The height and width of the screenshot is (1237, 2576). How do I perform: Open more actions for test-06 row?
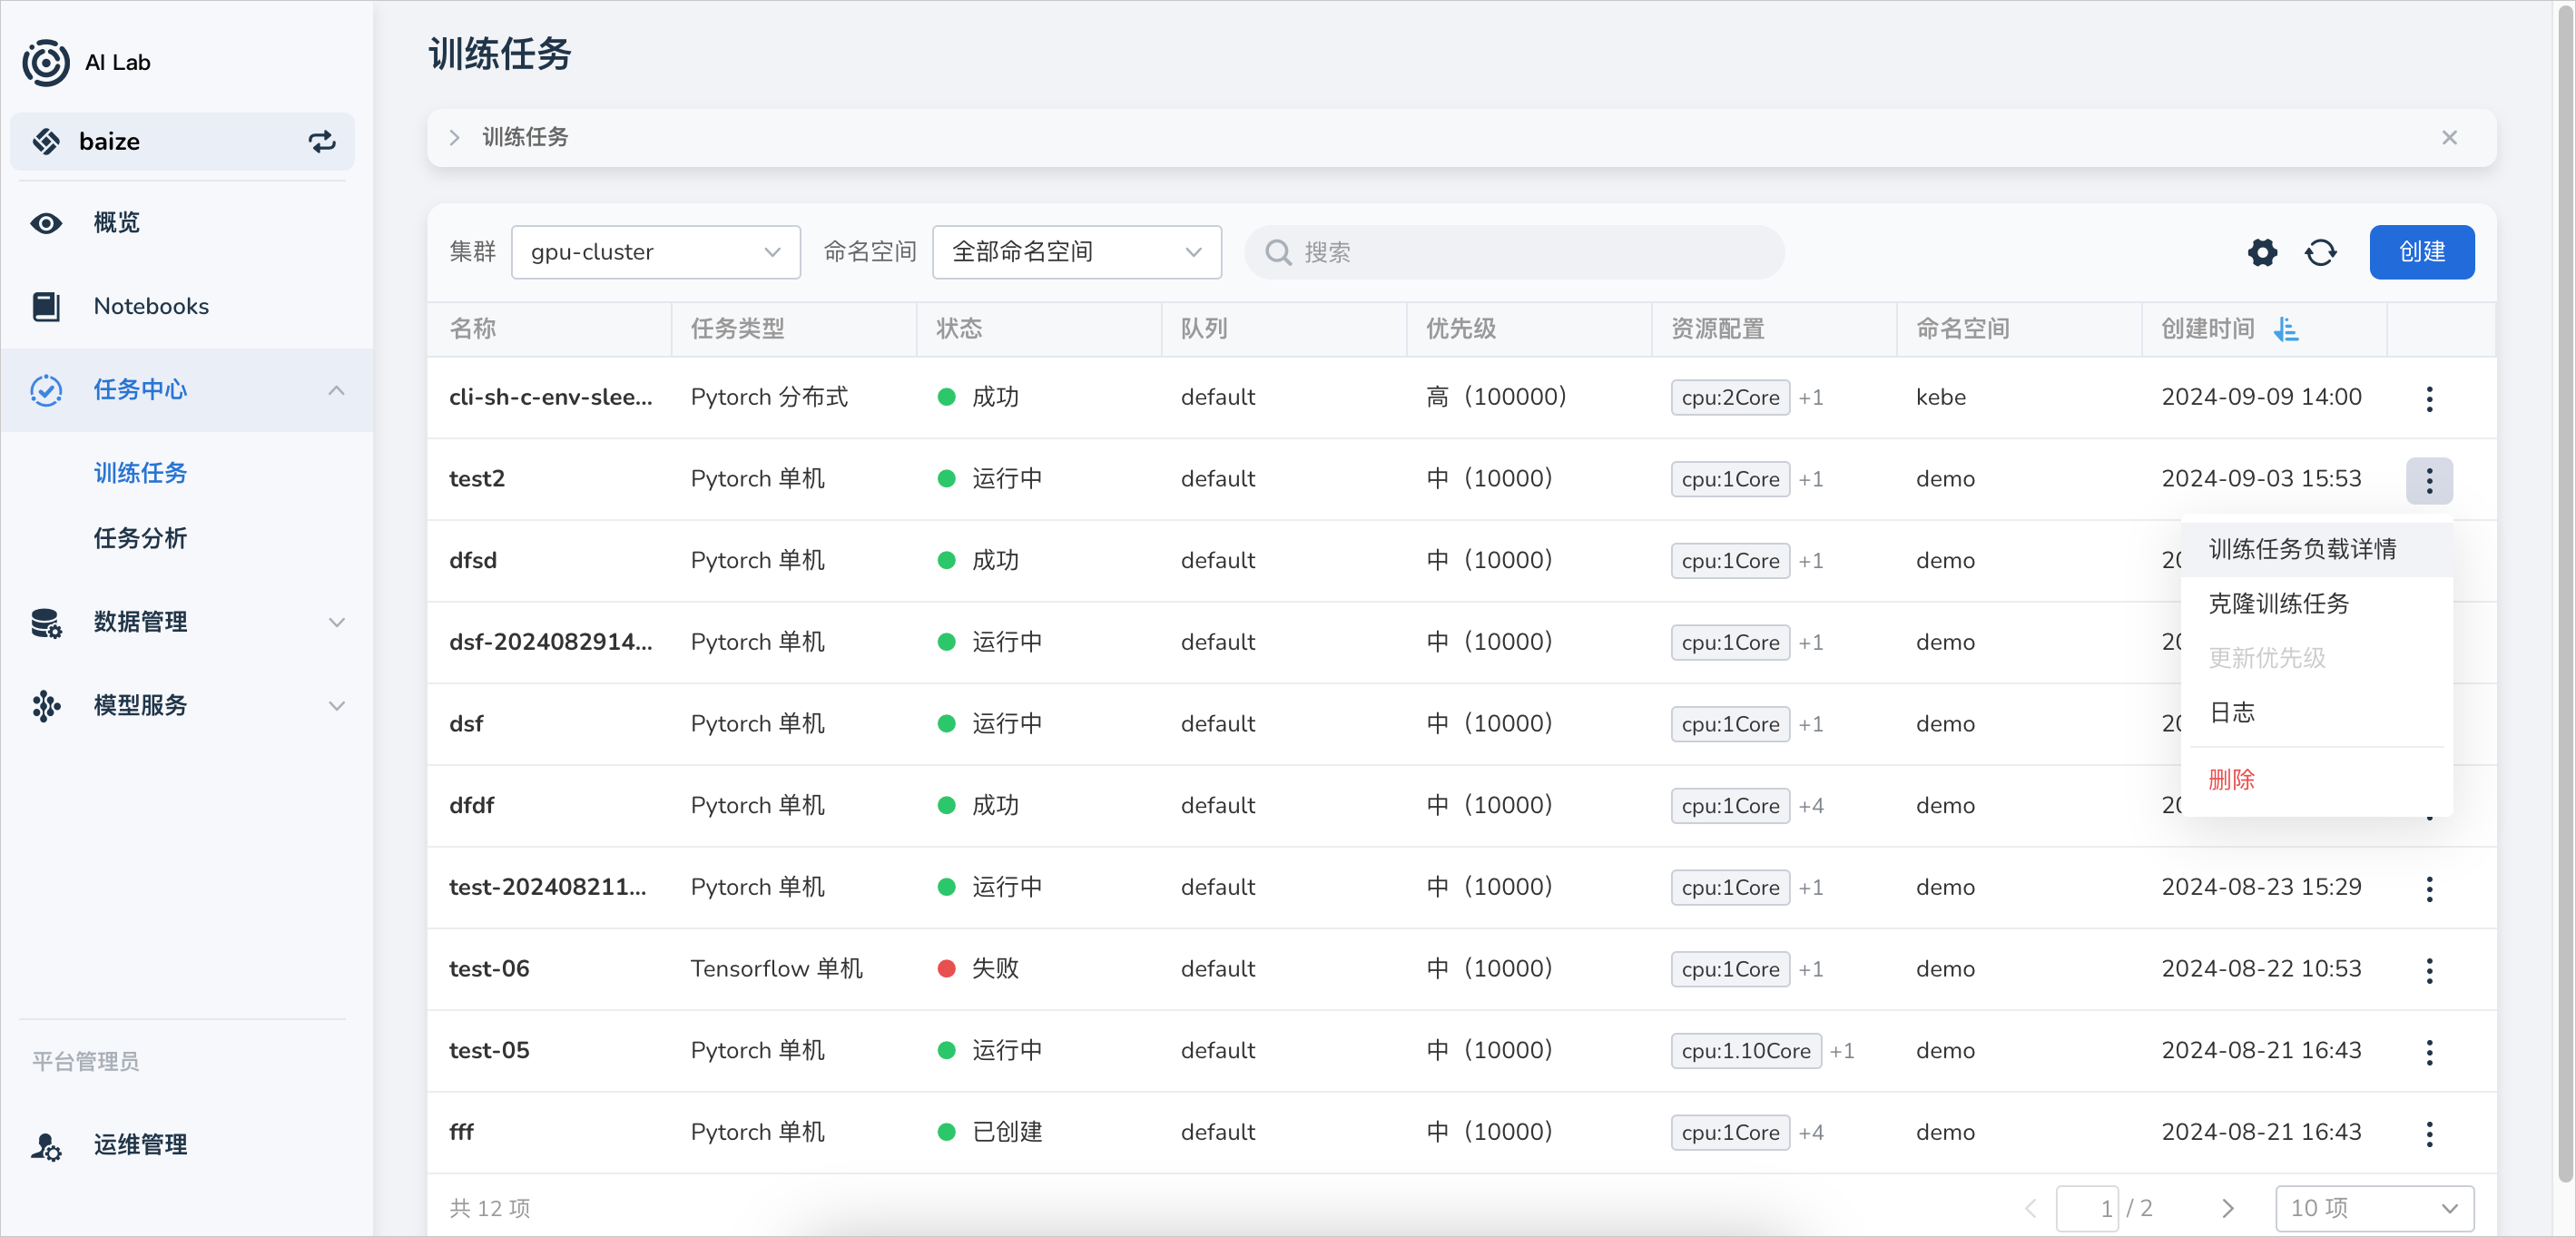tap(2429, 970)
